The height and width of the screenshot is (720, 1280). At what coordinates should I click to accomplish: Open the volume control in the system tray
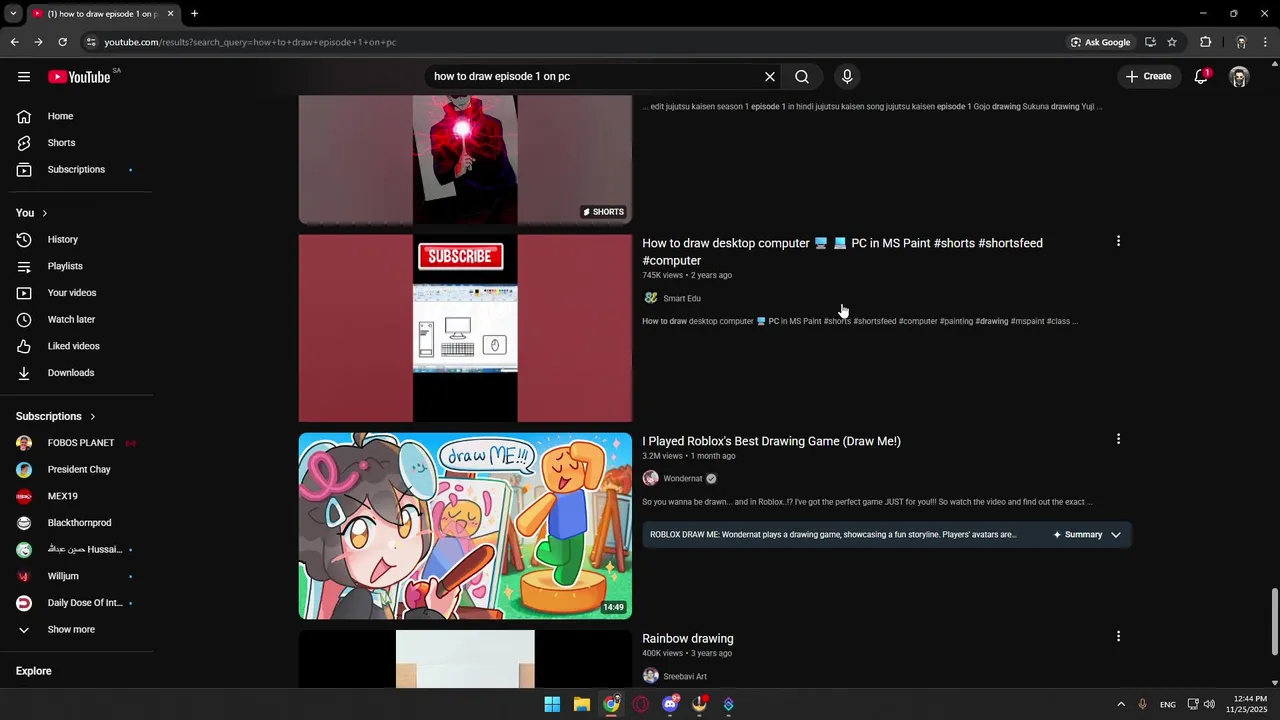(1209, 704)
